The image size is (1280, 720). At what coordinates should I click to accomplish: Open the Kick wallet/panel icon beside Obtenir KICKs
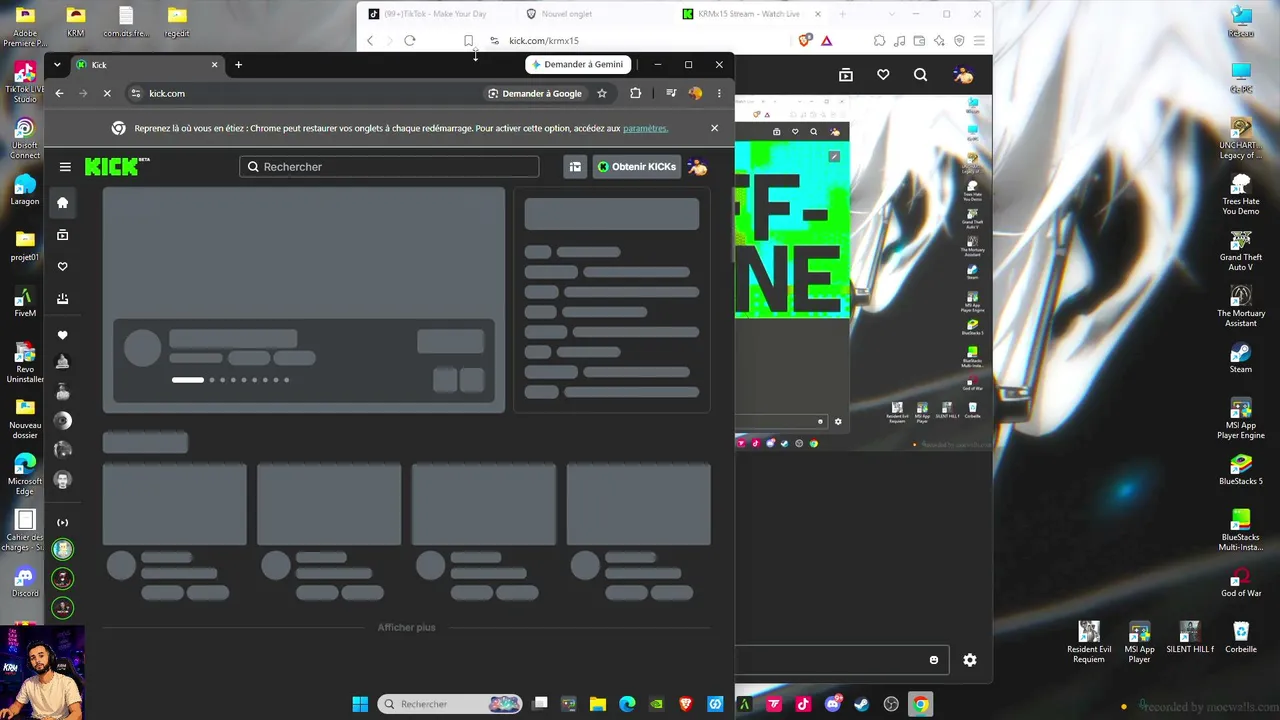tap(575, 167)
